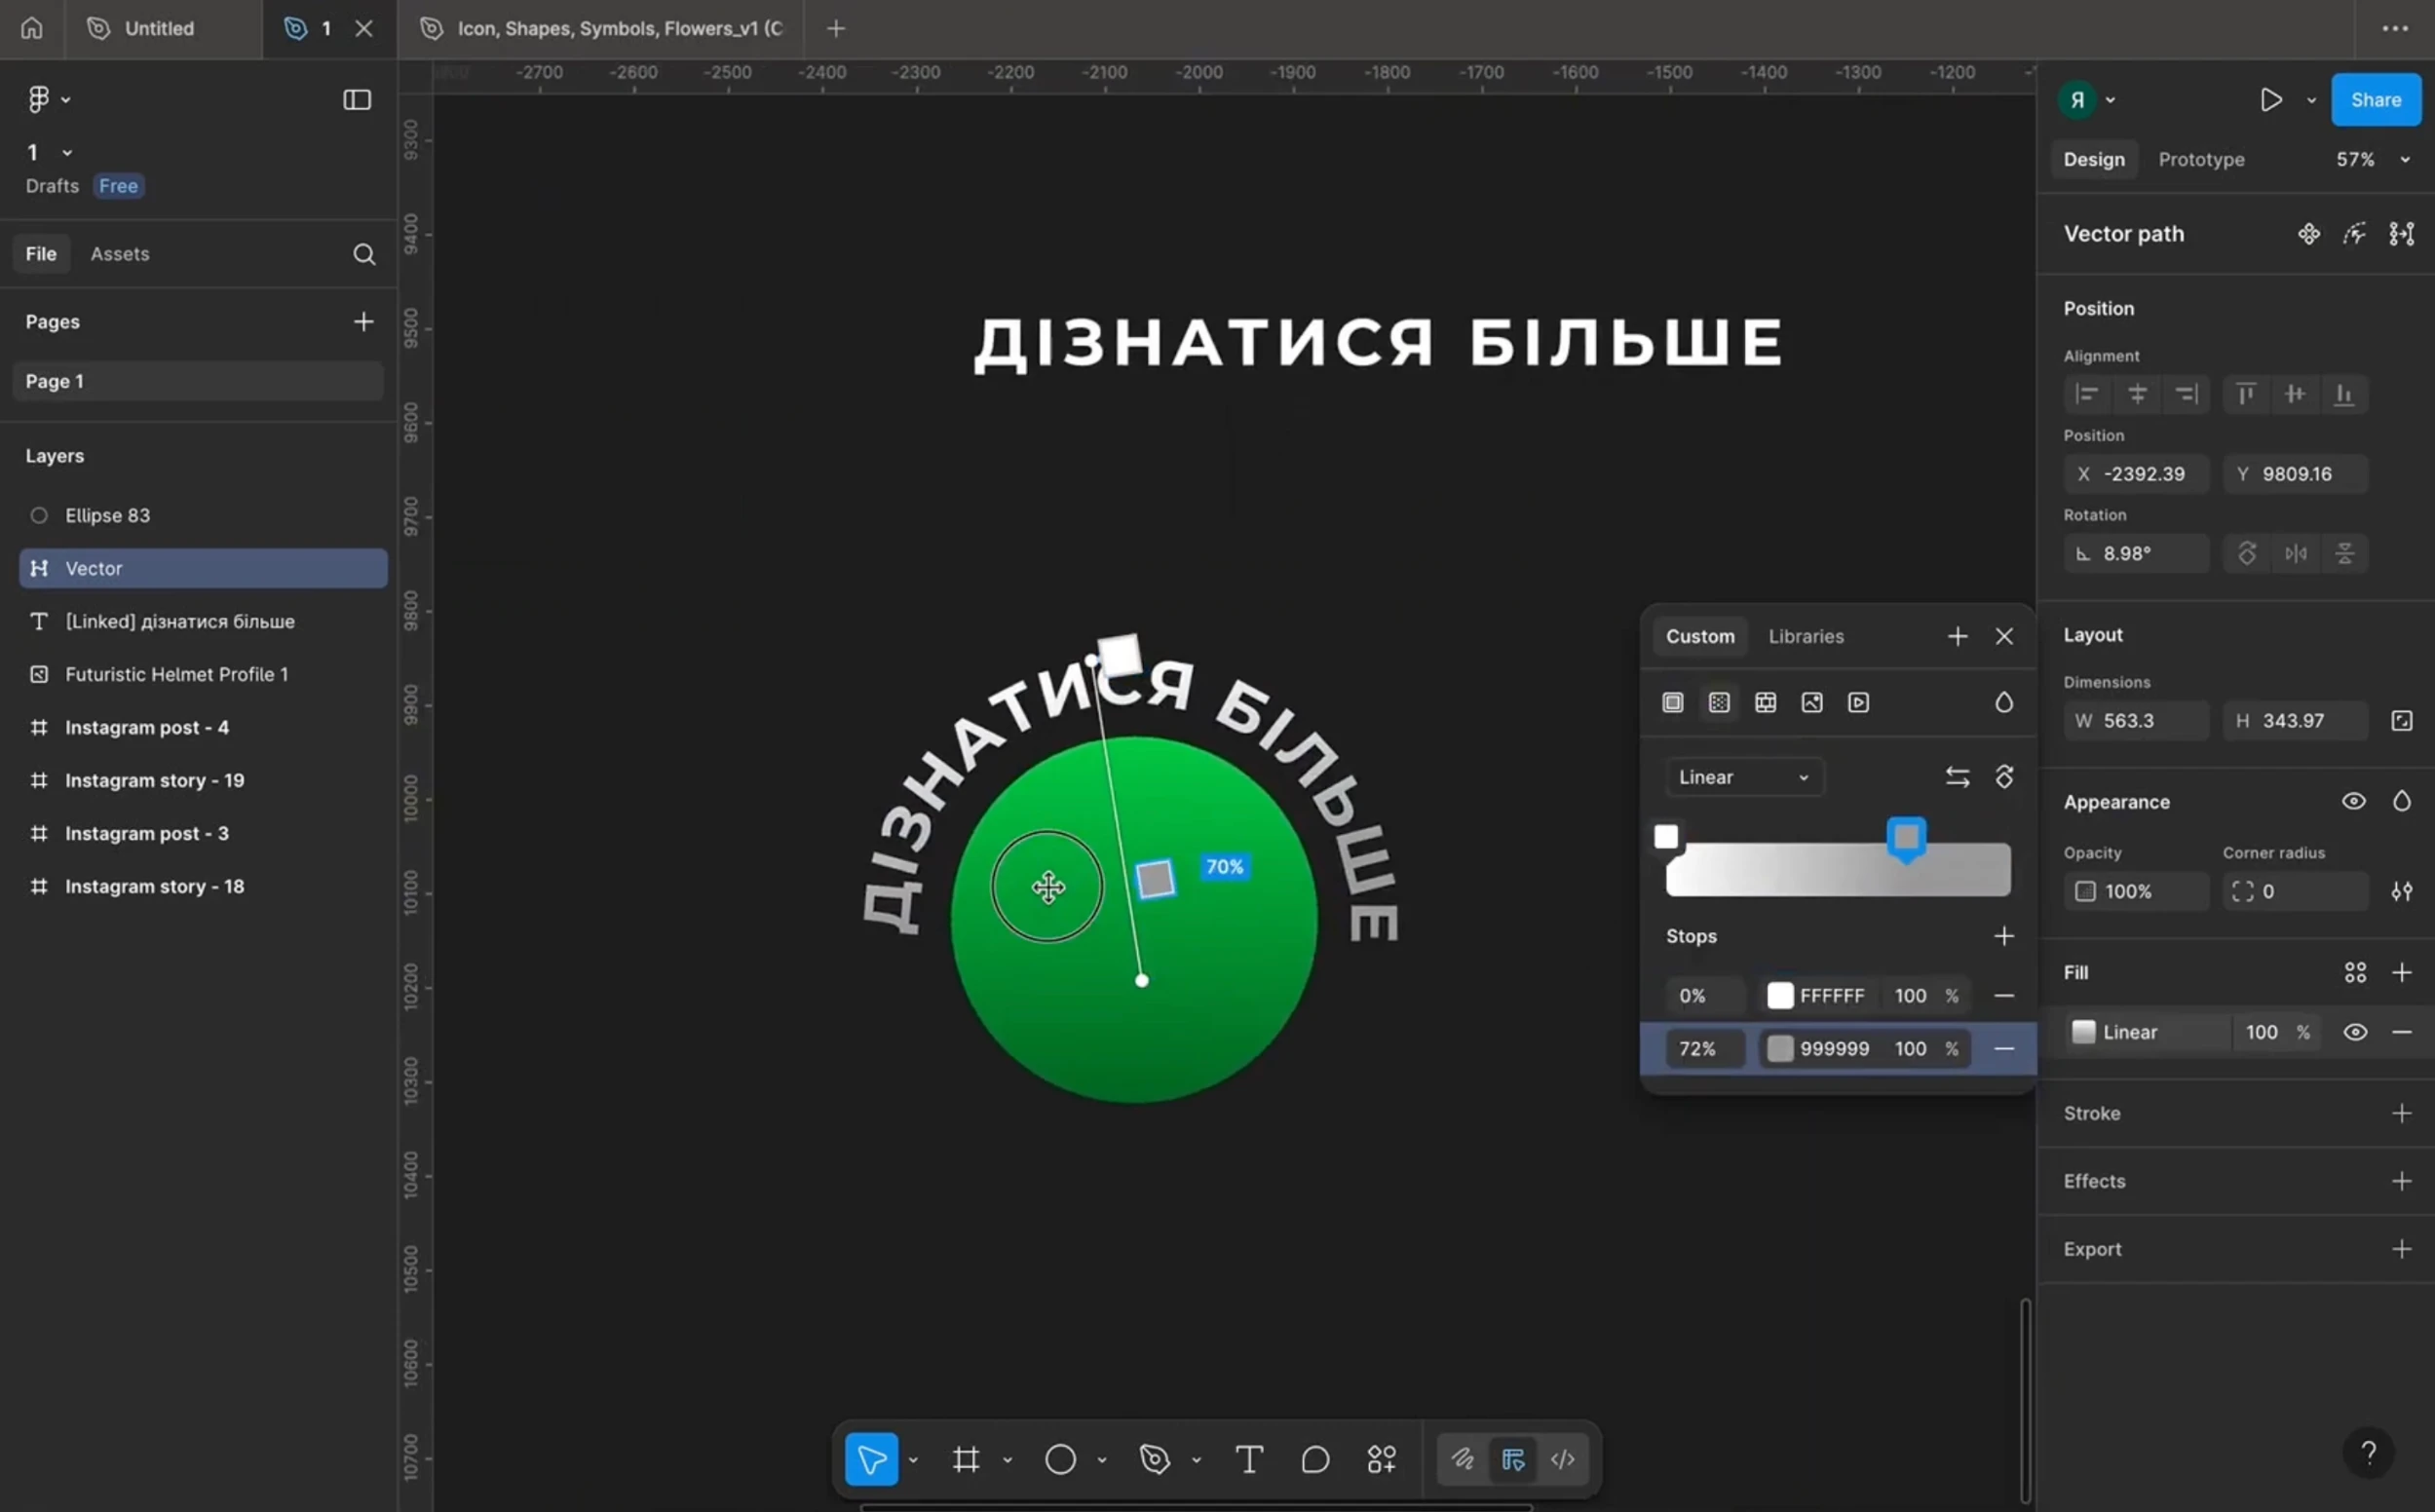Toggle the sidebar panel icon
The height and width of the screenshot is (1512, 2435).
click(x=357, y=99)
